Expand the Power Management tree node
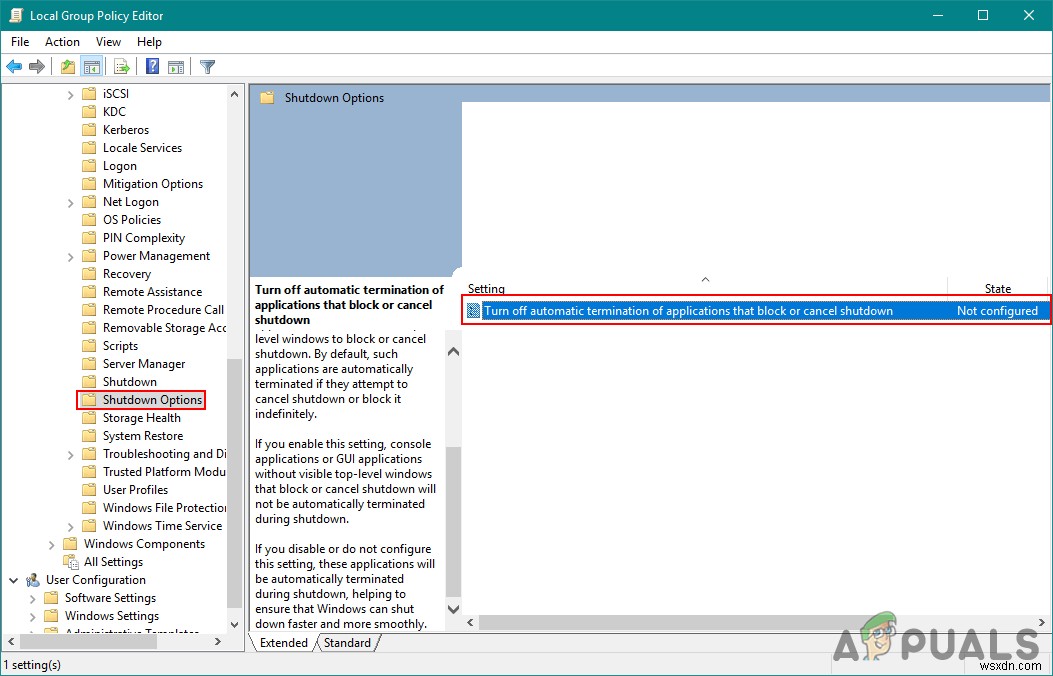The width and height of the screenshot is (1053, 676). tap(71, 256)
